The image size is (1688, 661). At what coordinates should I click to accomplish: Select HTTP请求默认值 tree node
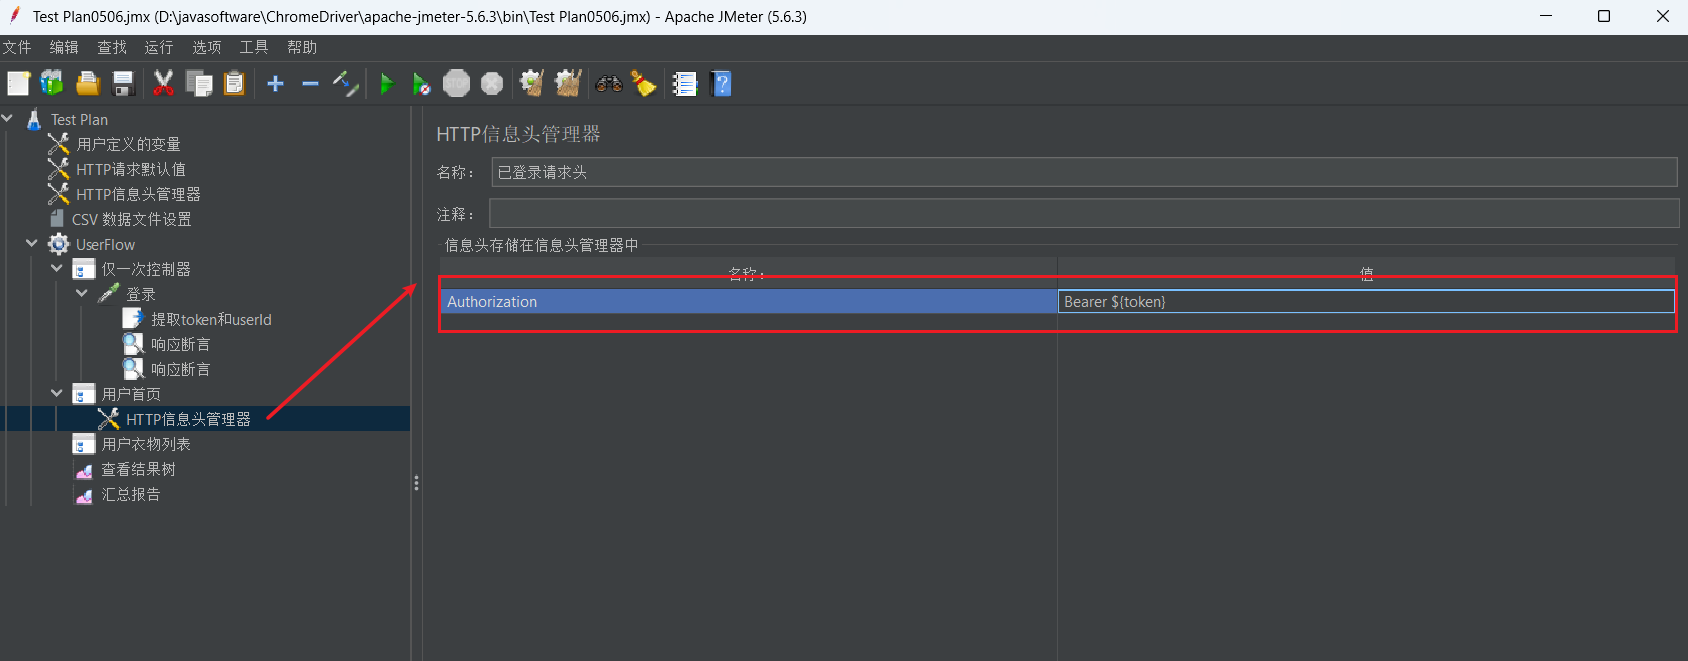[130, 170]
